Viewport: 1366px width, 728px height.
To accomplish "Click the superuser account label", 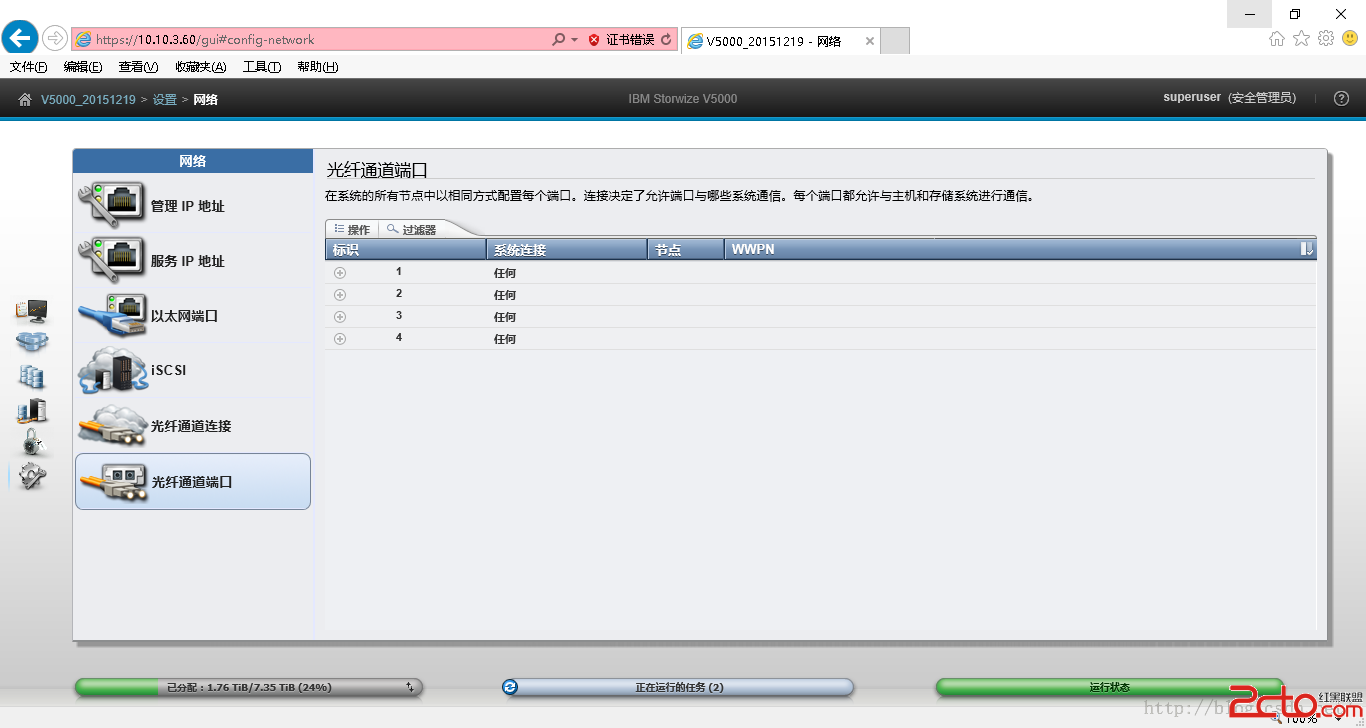I will (1192, 98).
